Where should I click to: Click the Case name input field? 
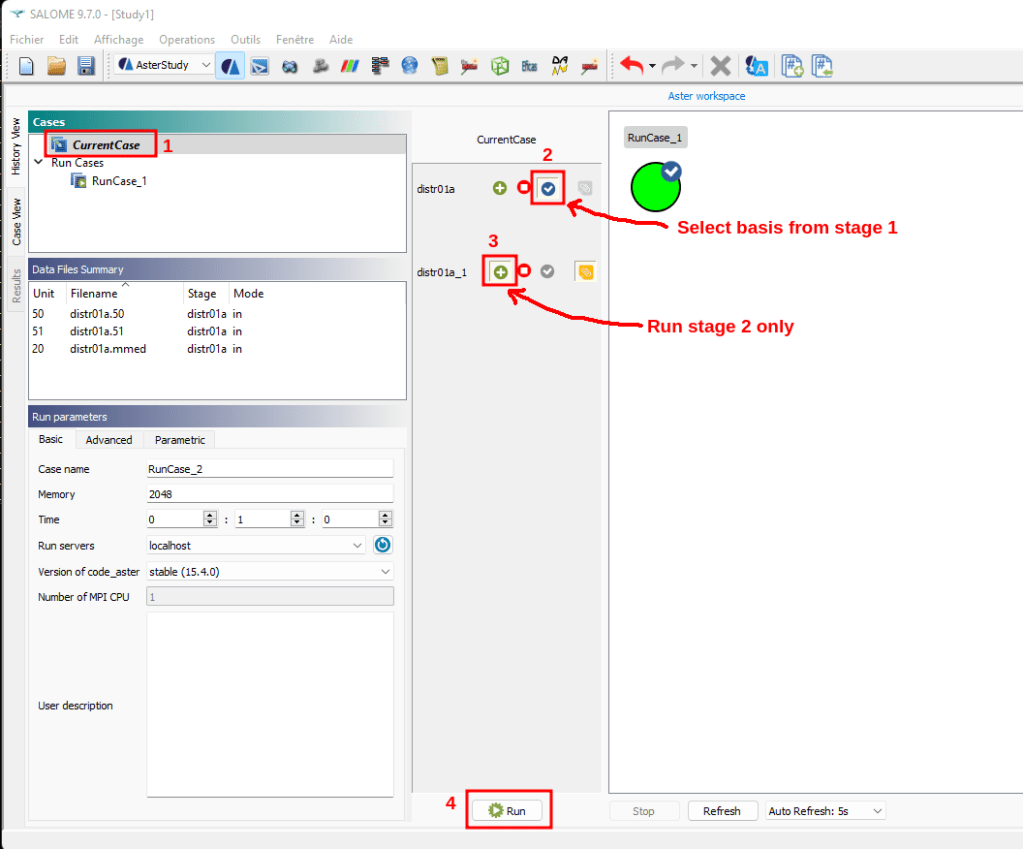[x=270, y=468]
